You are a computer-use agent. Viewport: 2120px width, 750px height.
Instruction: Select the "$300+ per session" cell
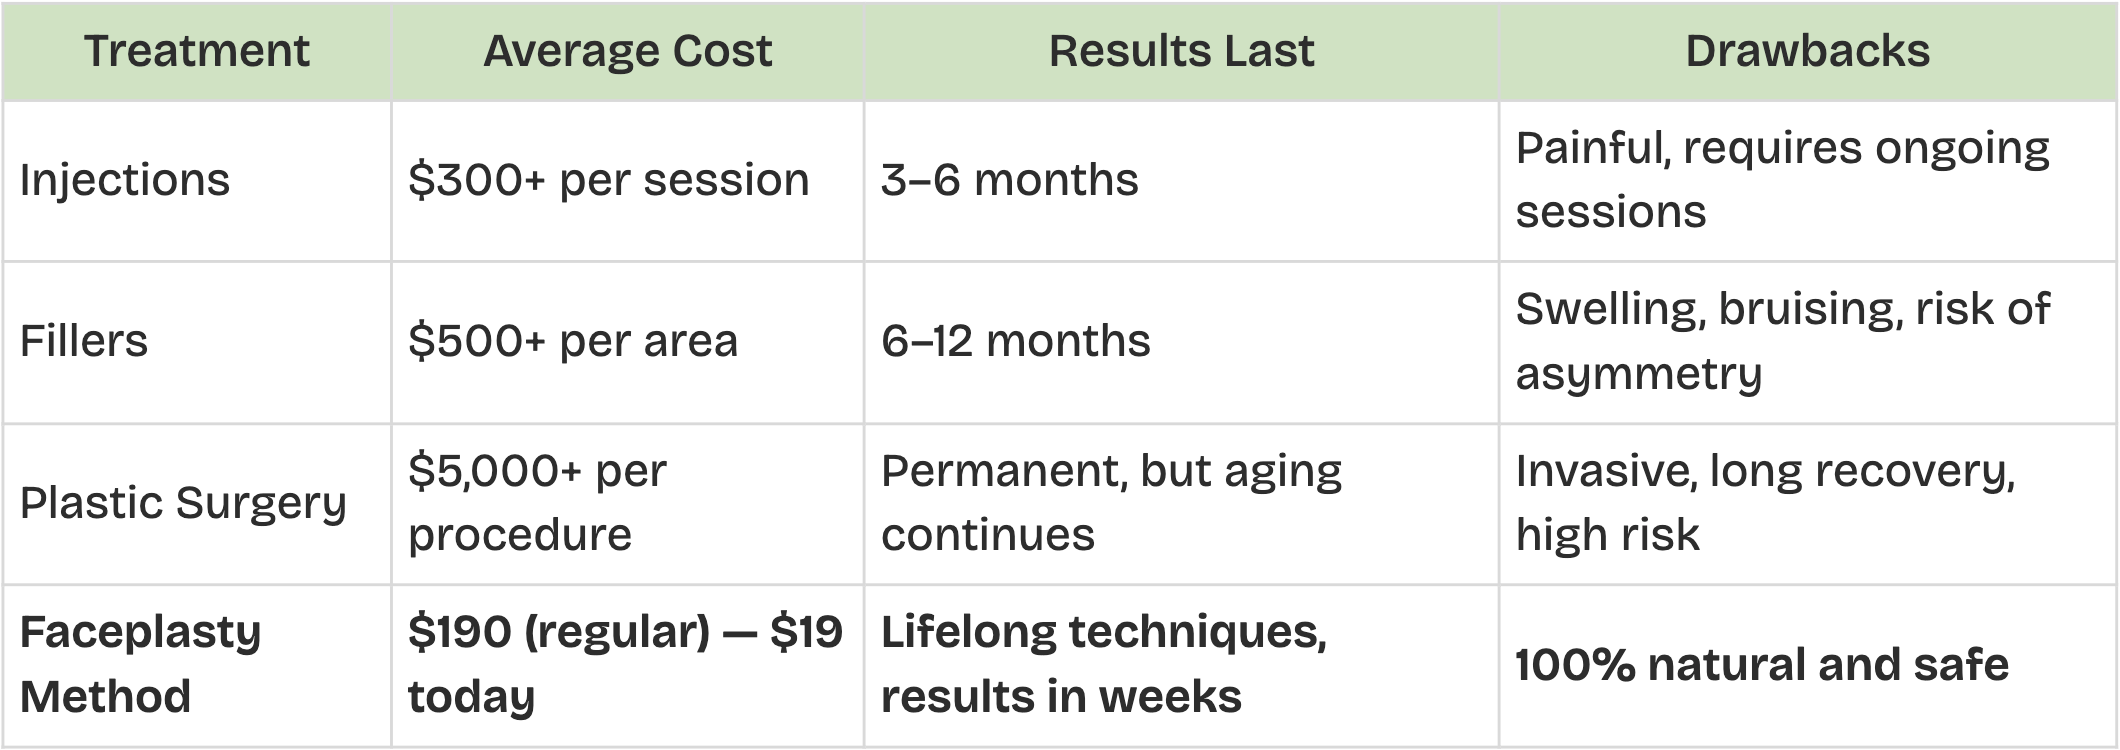tap(608, 181)
